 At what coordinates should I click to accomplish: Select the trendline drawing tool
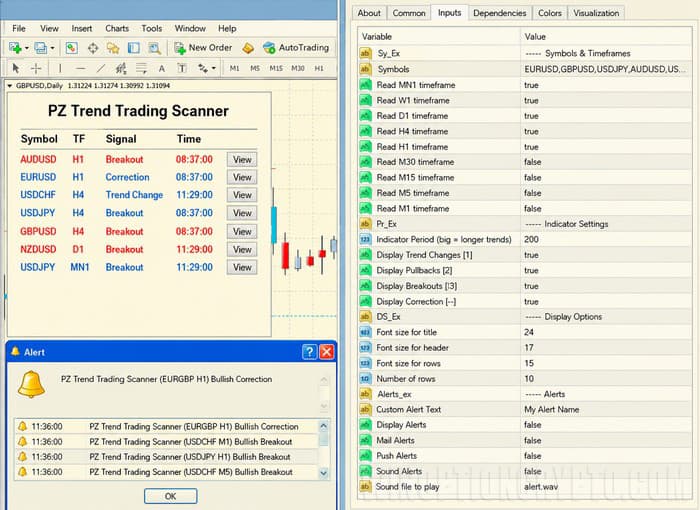(x=101, y=68)
